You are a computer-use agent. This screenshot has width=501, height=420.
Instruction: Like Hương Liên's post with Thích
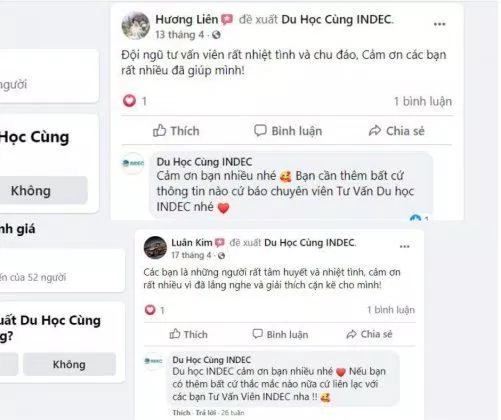tap(176, 131)
